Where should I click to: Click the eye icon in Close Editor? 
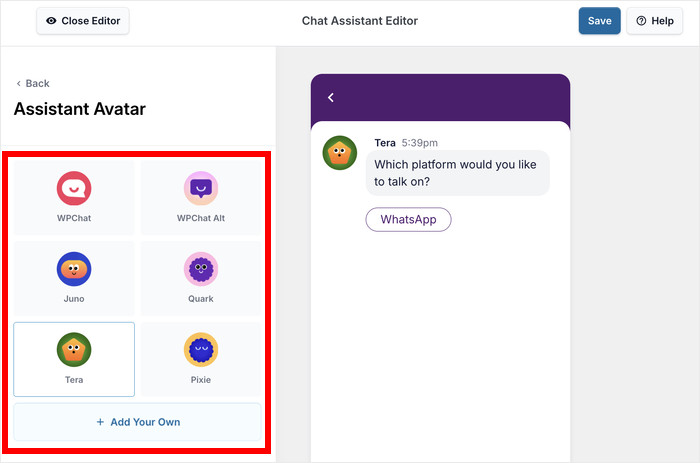click(x=51, y=21)
